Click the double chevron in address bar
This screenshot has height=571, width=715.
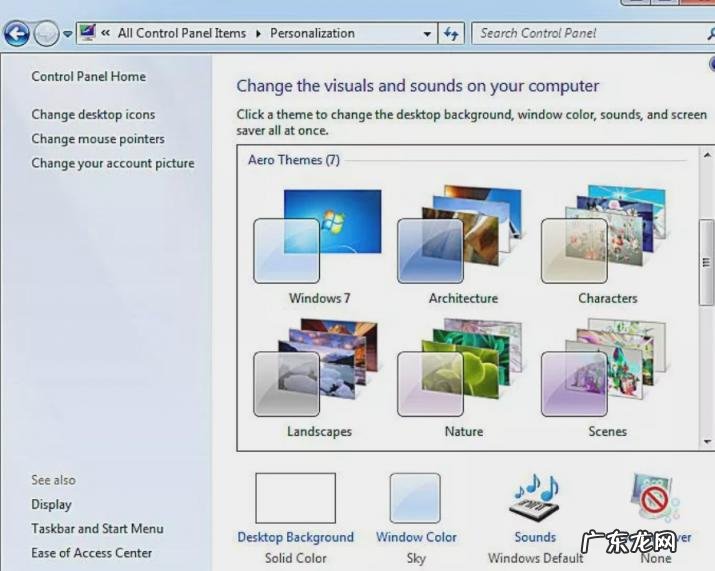click(106, 33)
